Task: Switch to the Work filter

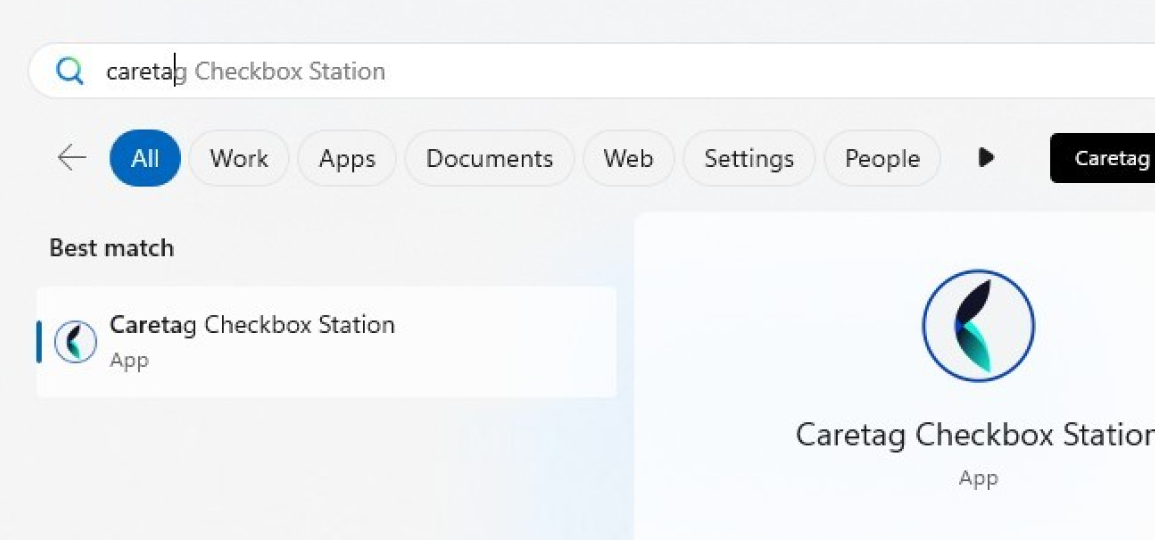Action: (239, 158)
